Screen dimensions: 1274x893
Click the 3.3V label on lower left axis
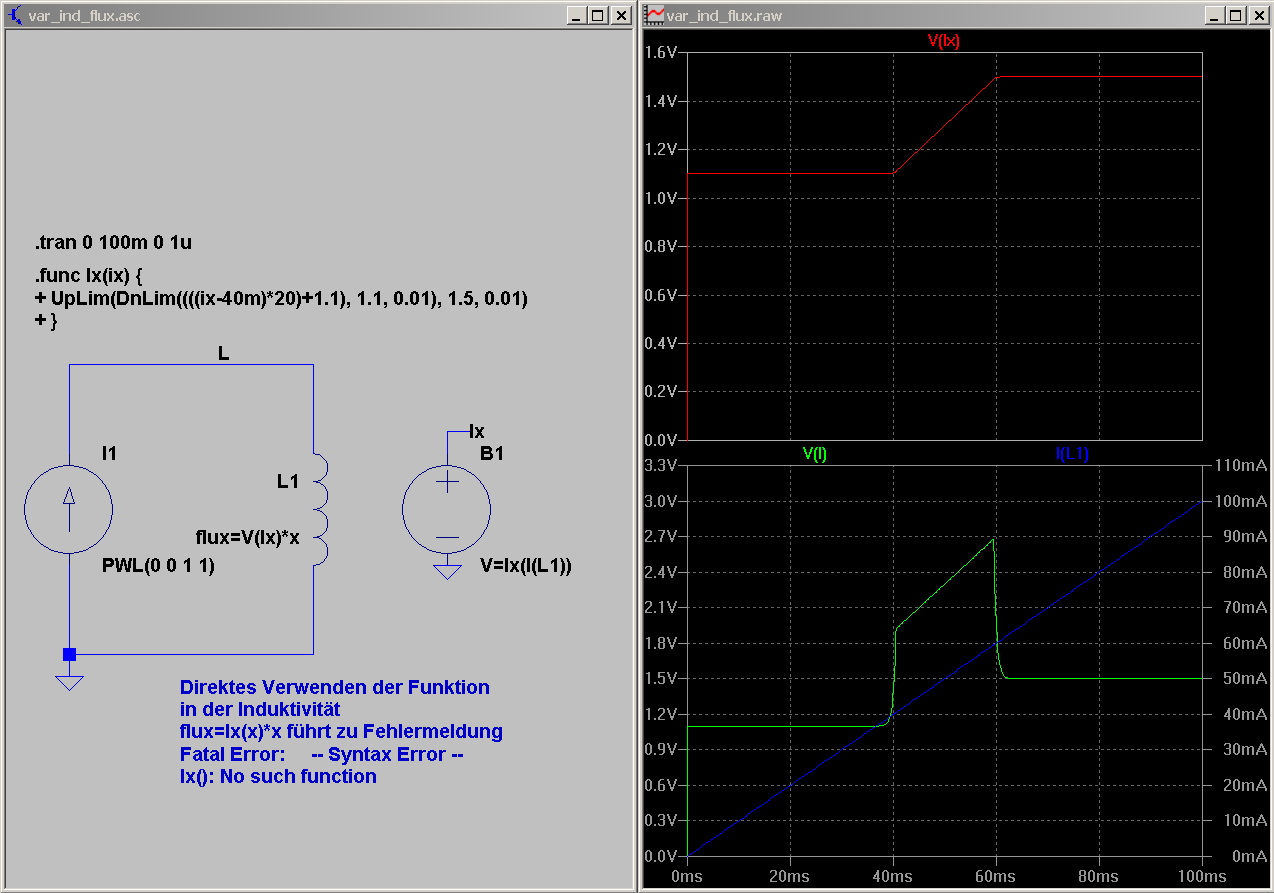662,466
